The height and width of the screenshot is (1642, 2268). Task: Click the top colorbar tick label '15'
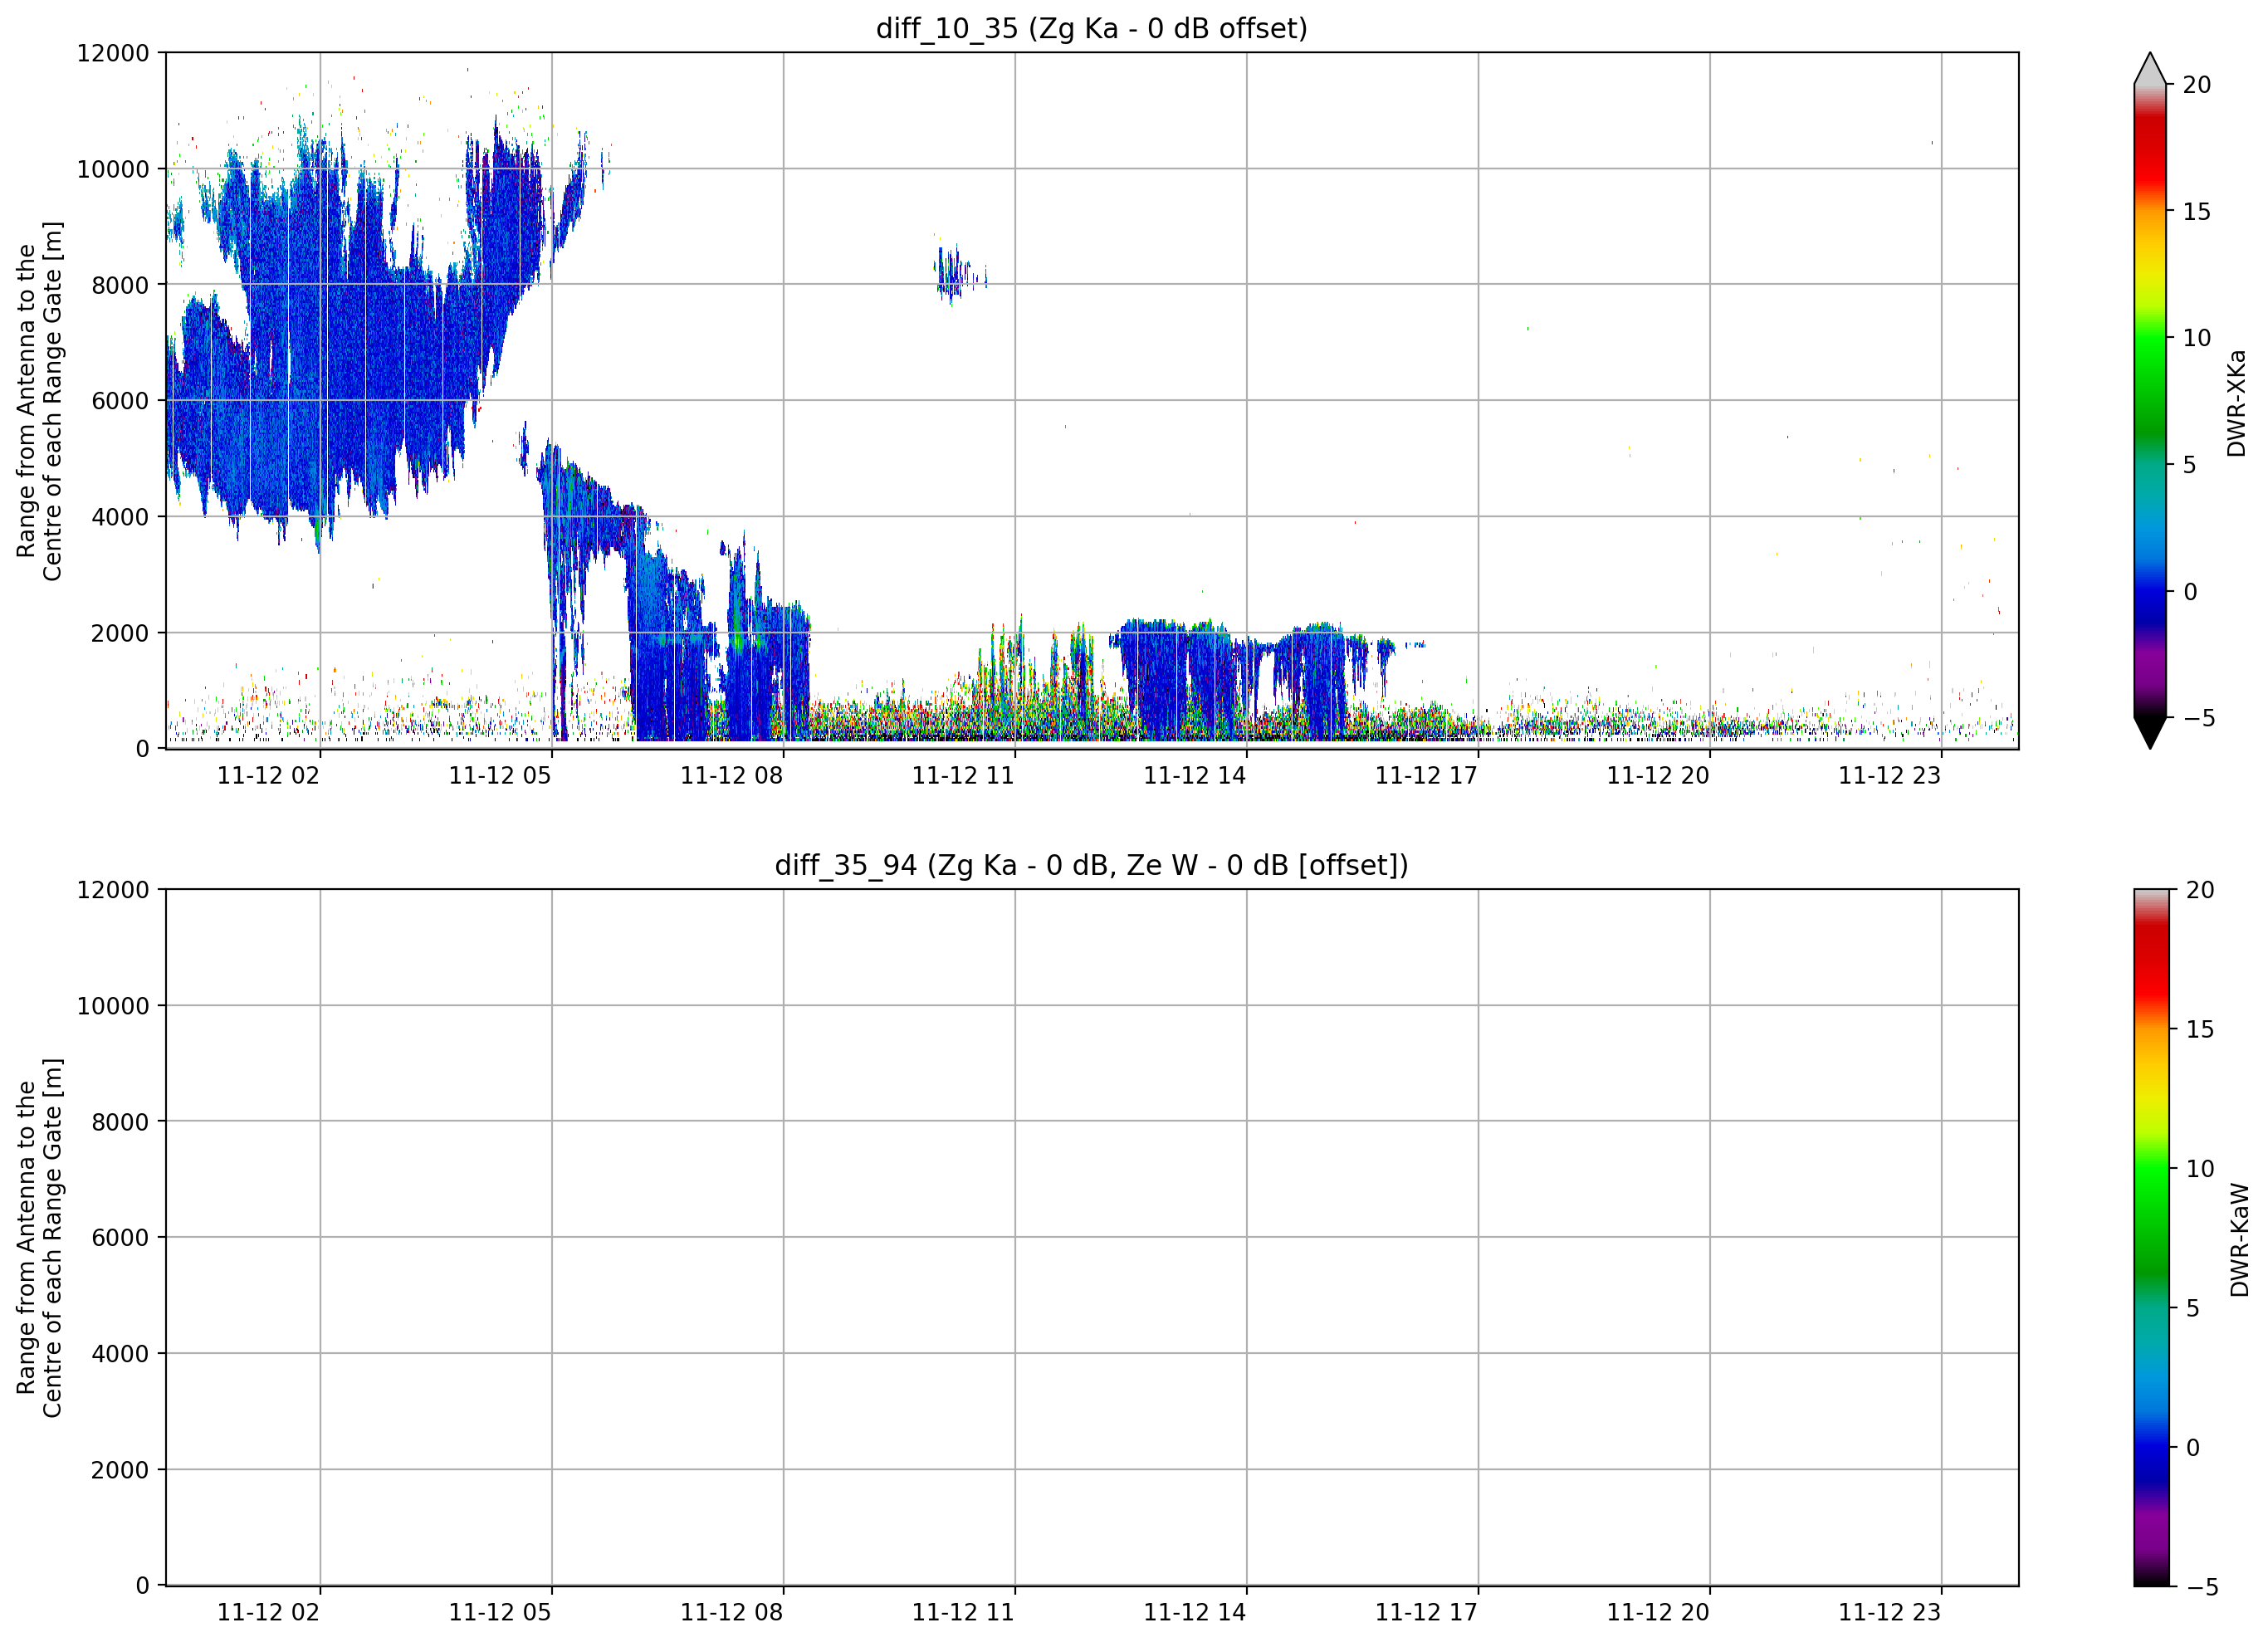[2197, 211]
